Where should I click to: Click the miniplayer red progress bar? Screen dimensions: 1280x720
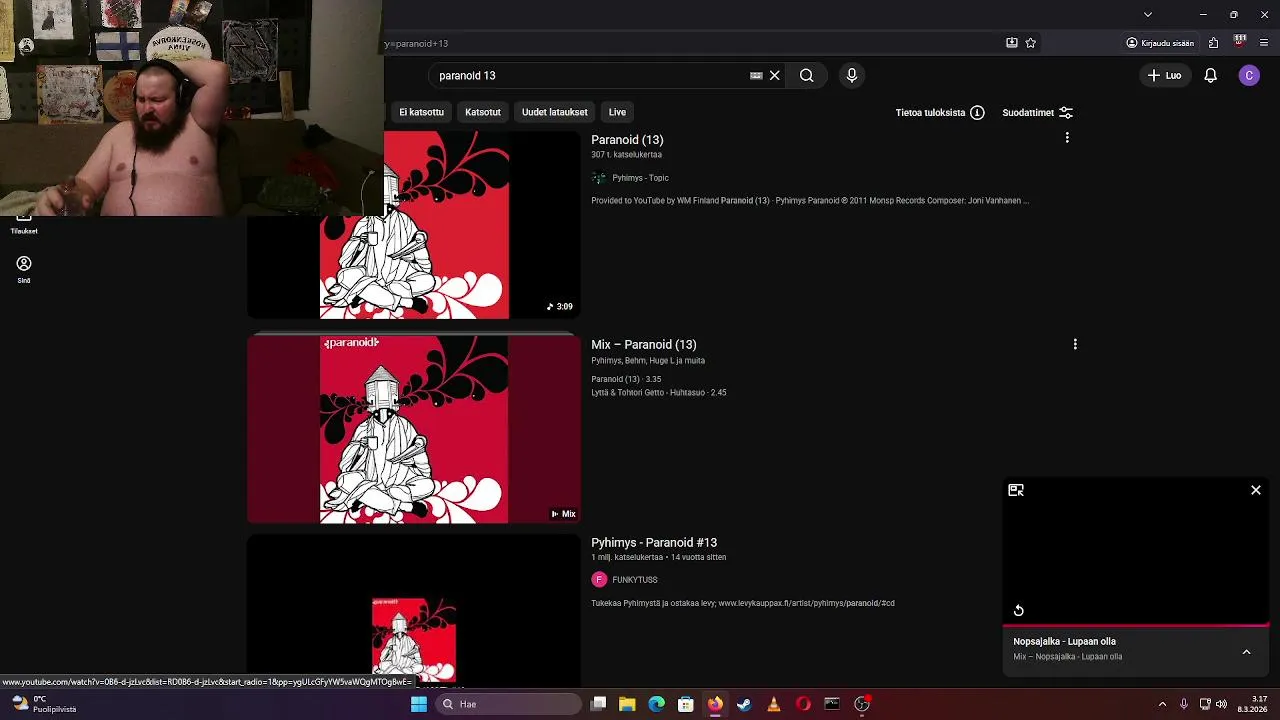(1136, 626)
